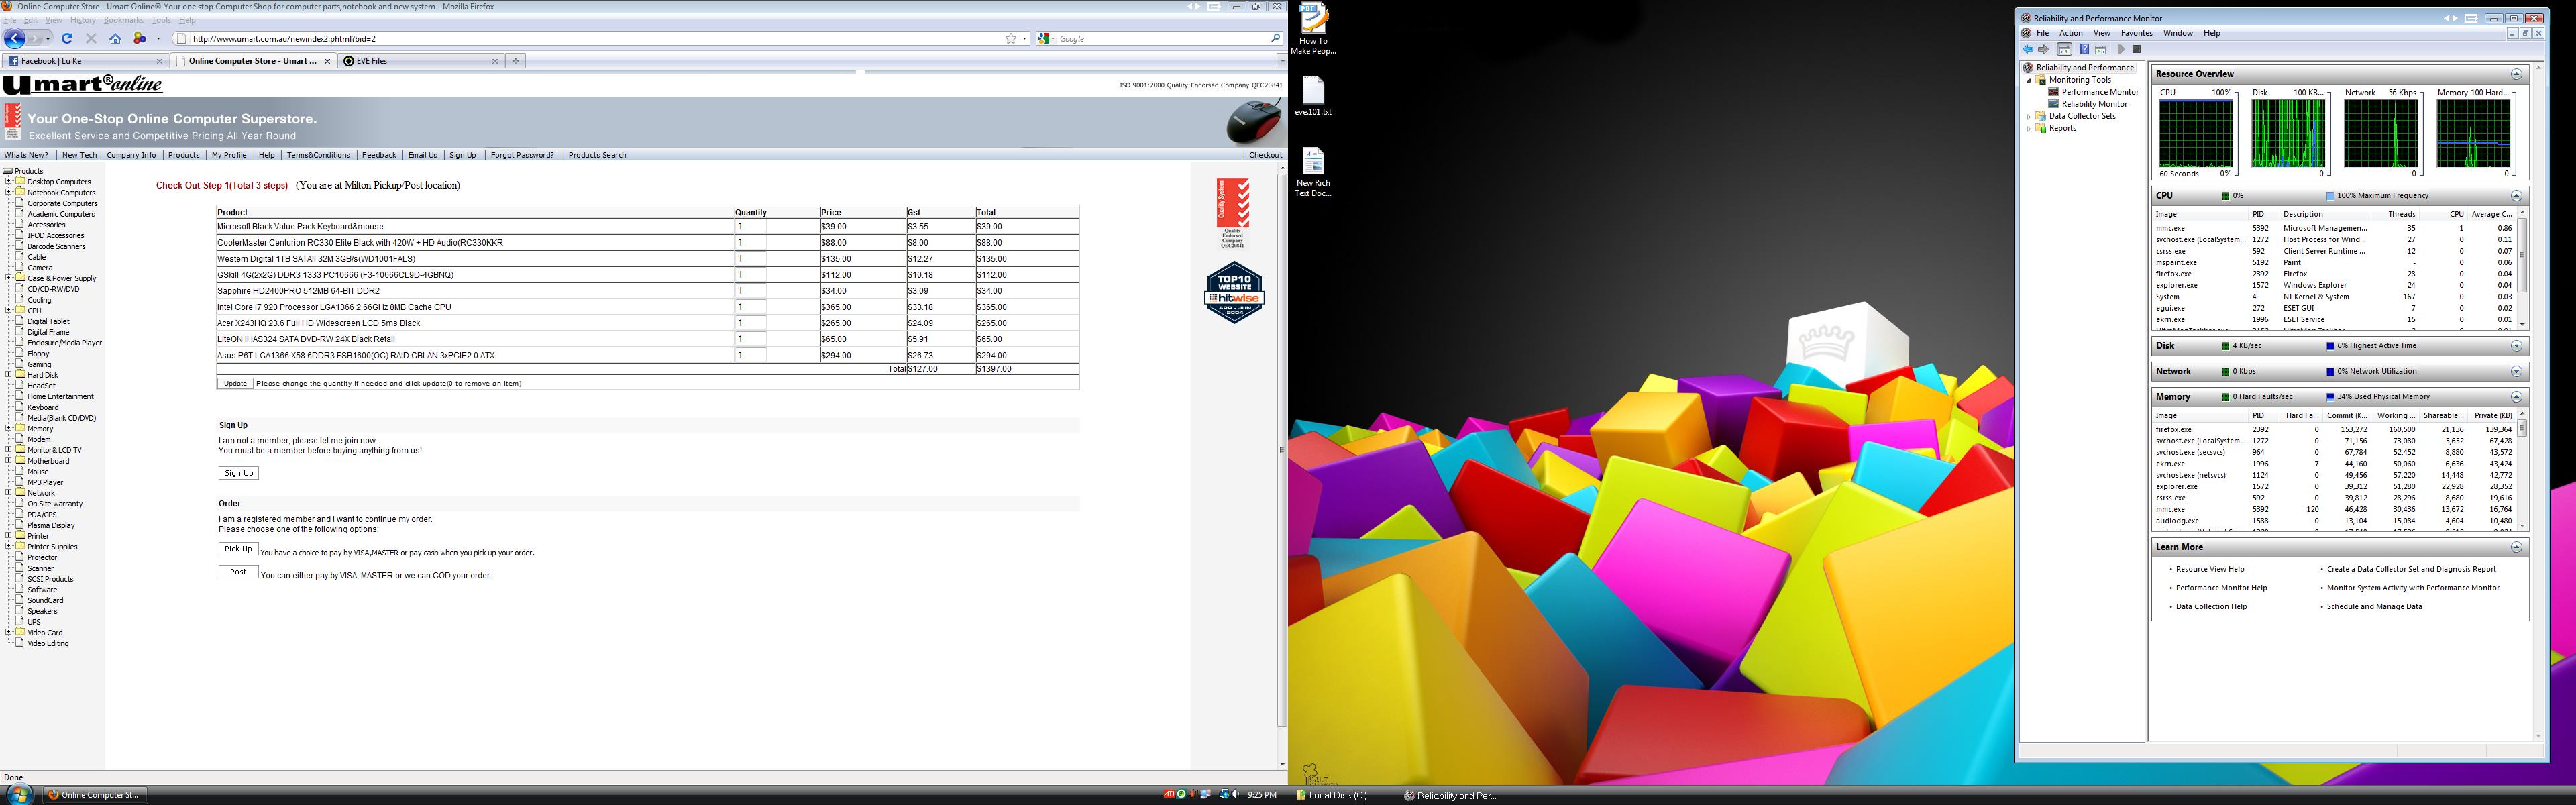
Task: Click Firefox back navigation button
Action: tap(14, 39)
